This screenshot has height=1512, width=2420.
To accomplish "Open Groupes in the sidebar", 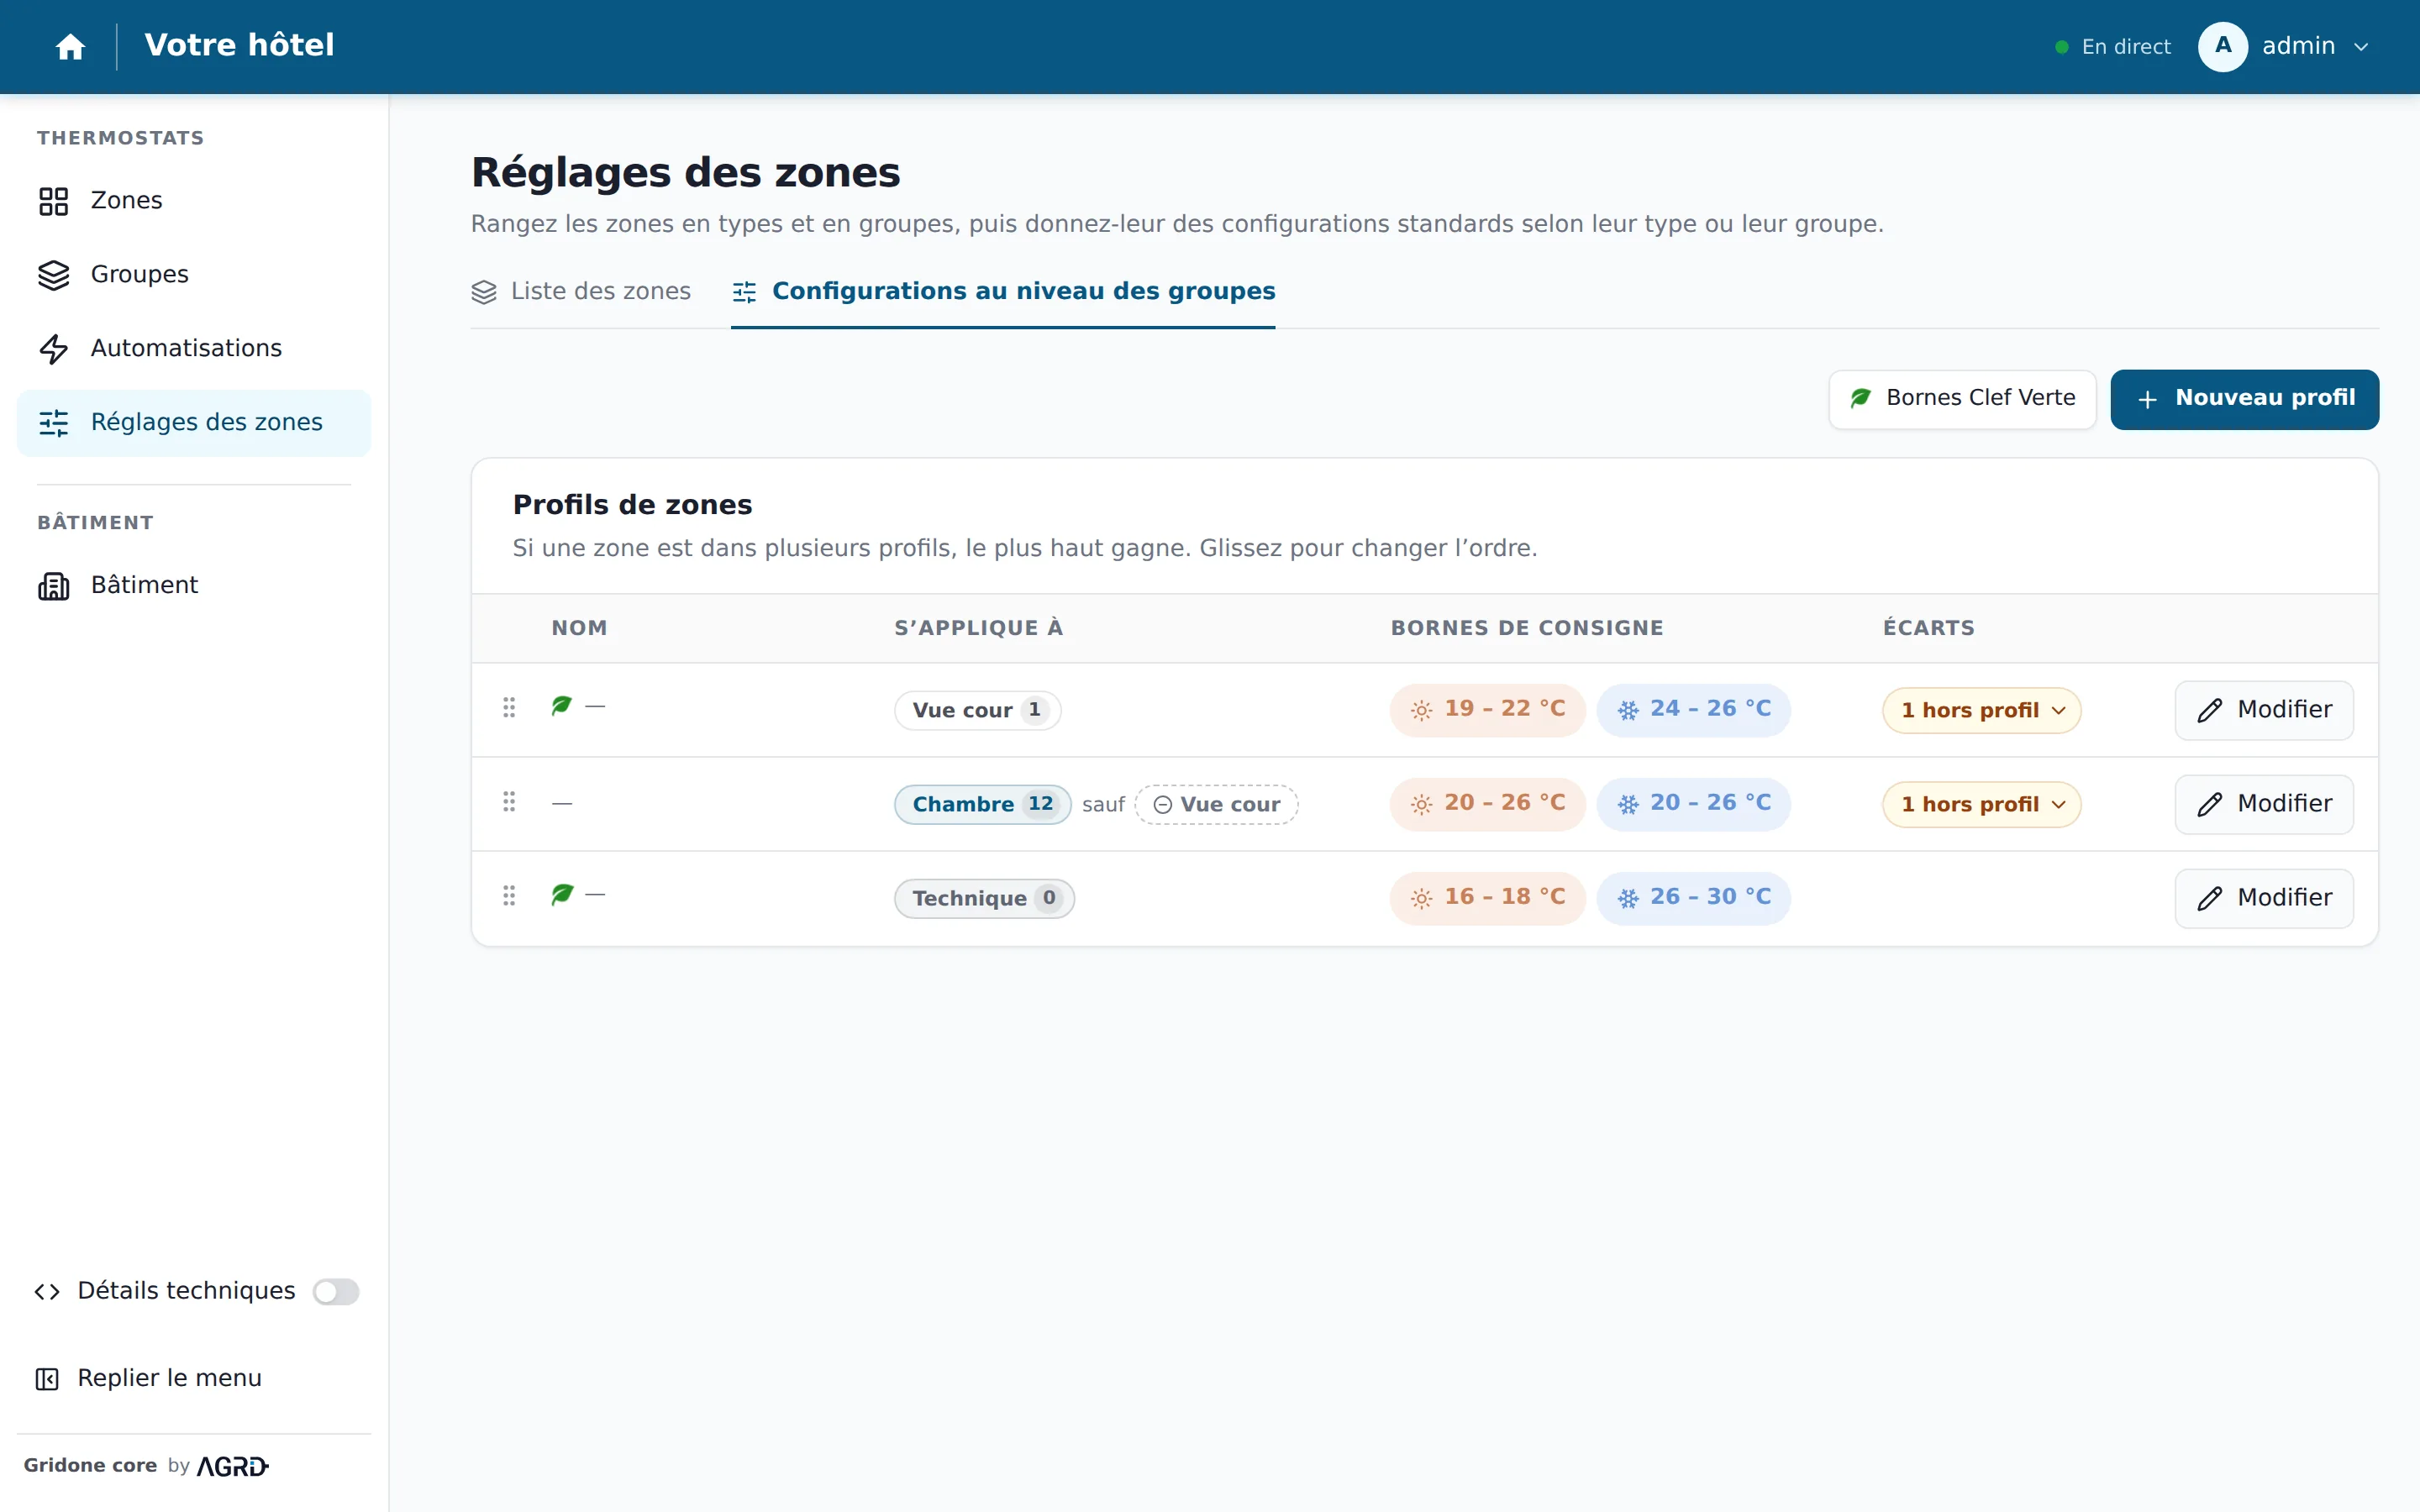I will pyautogui.click(x=194, y=275).
